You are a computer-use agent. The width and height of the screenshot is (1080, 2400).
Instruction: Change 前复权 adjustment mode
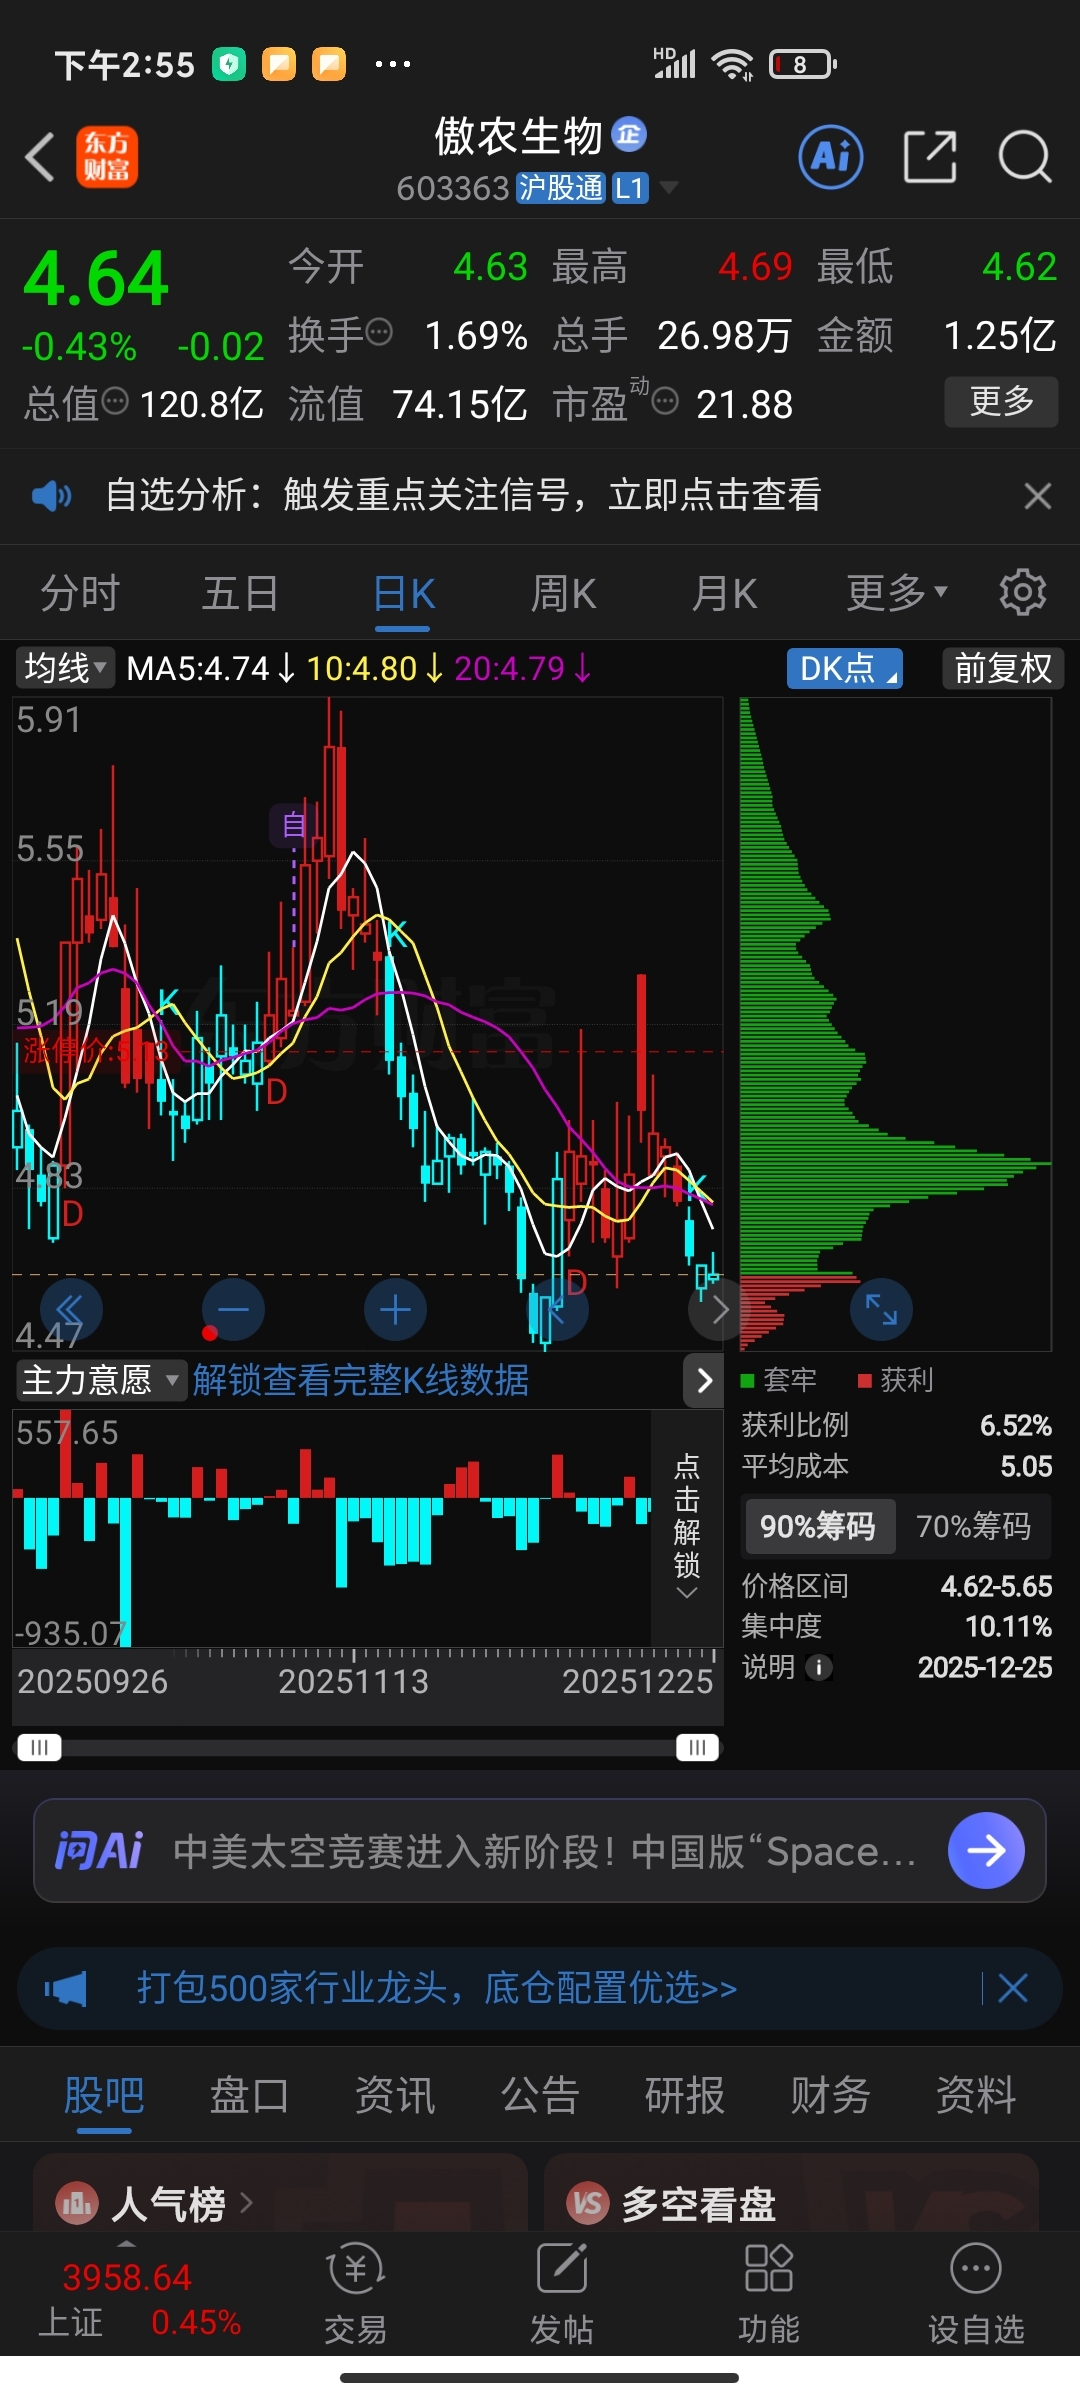point(1002,668)
